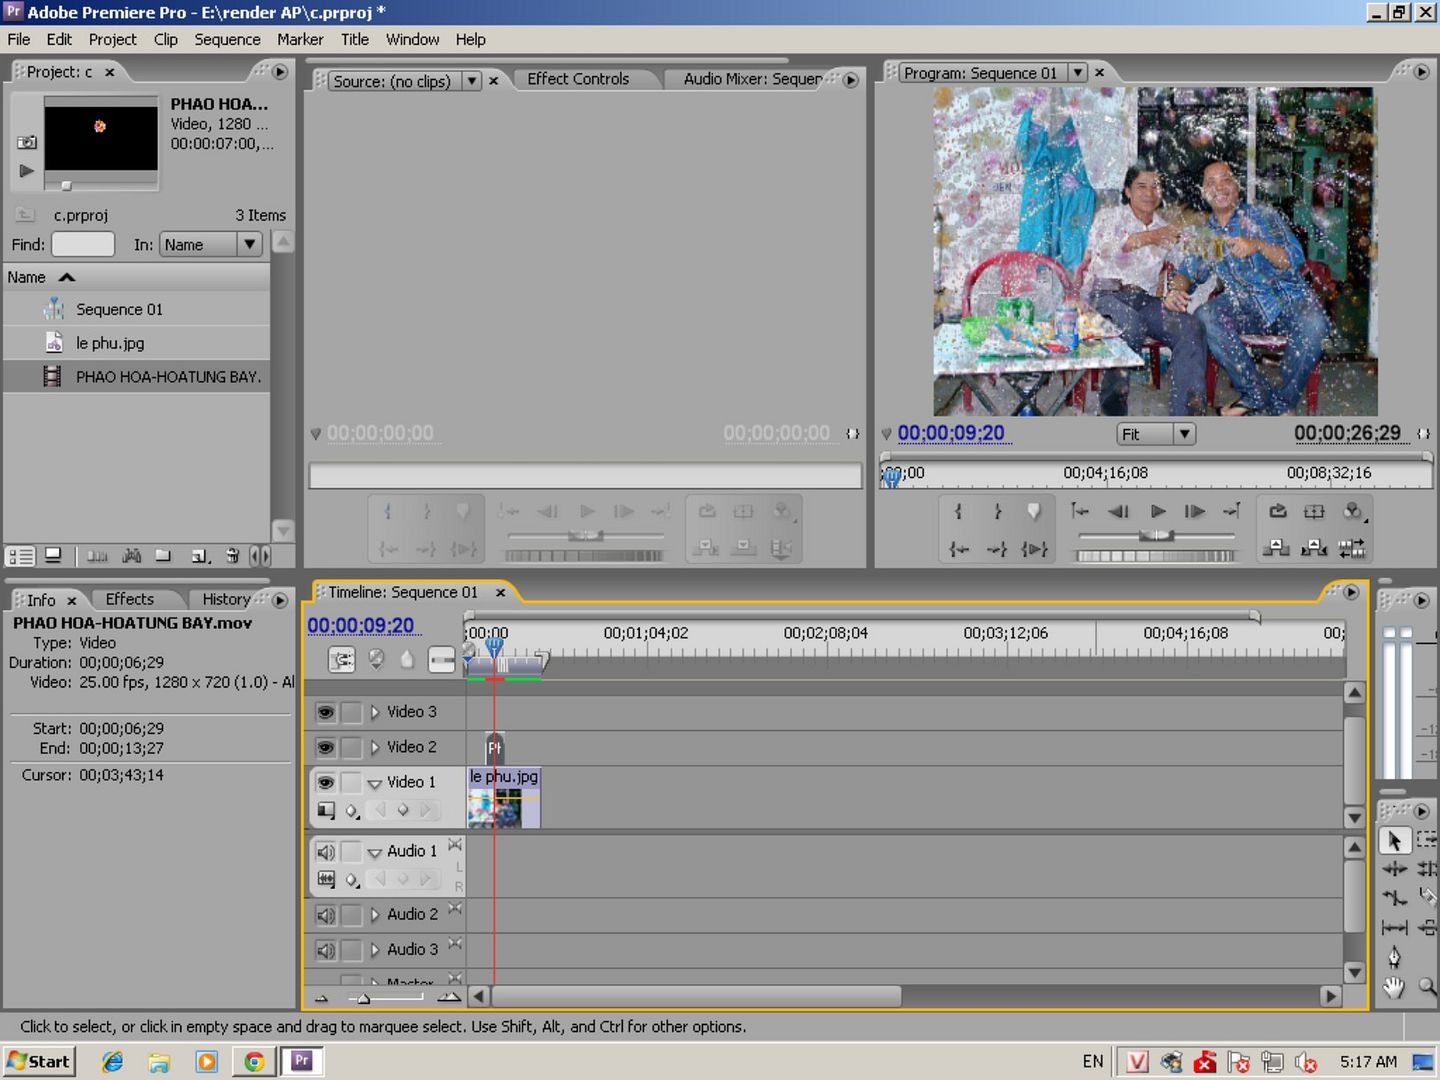The image size is (1440, 1080).
Task: Mute the Audio 3 track output
Action: [326, 950]
